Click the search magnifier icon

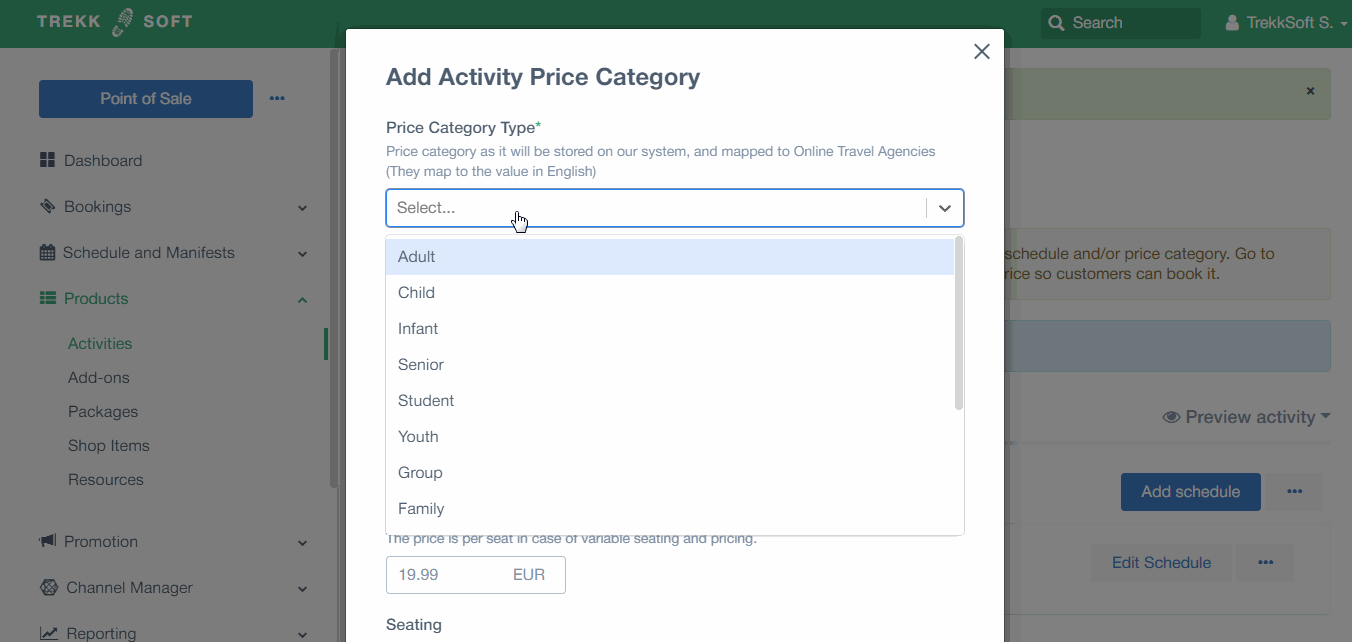1056,22
